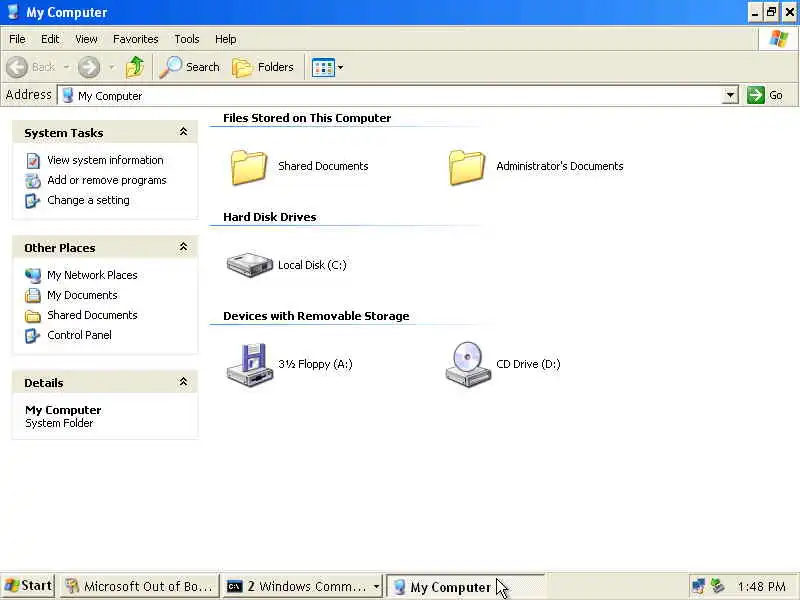
Task: Select the Local Disk (C:) drive icon
Action: [x=249, y=265]
